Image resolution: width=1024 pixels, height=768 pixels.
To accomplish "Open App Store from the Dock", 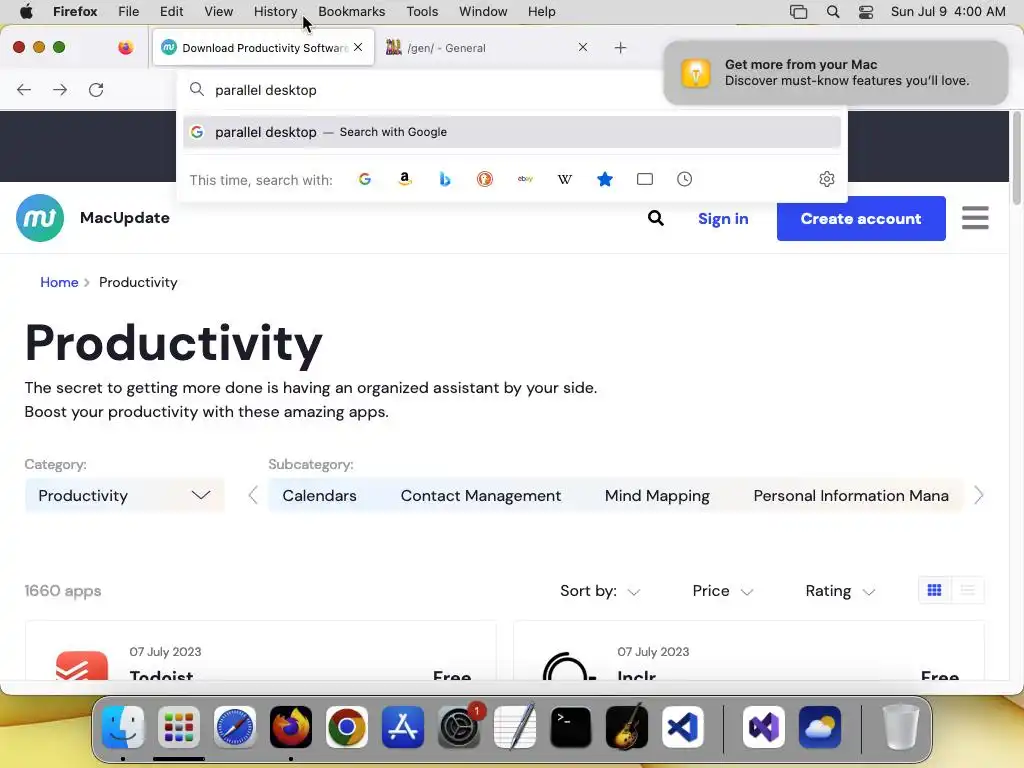I will click(403, 727).
